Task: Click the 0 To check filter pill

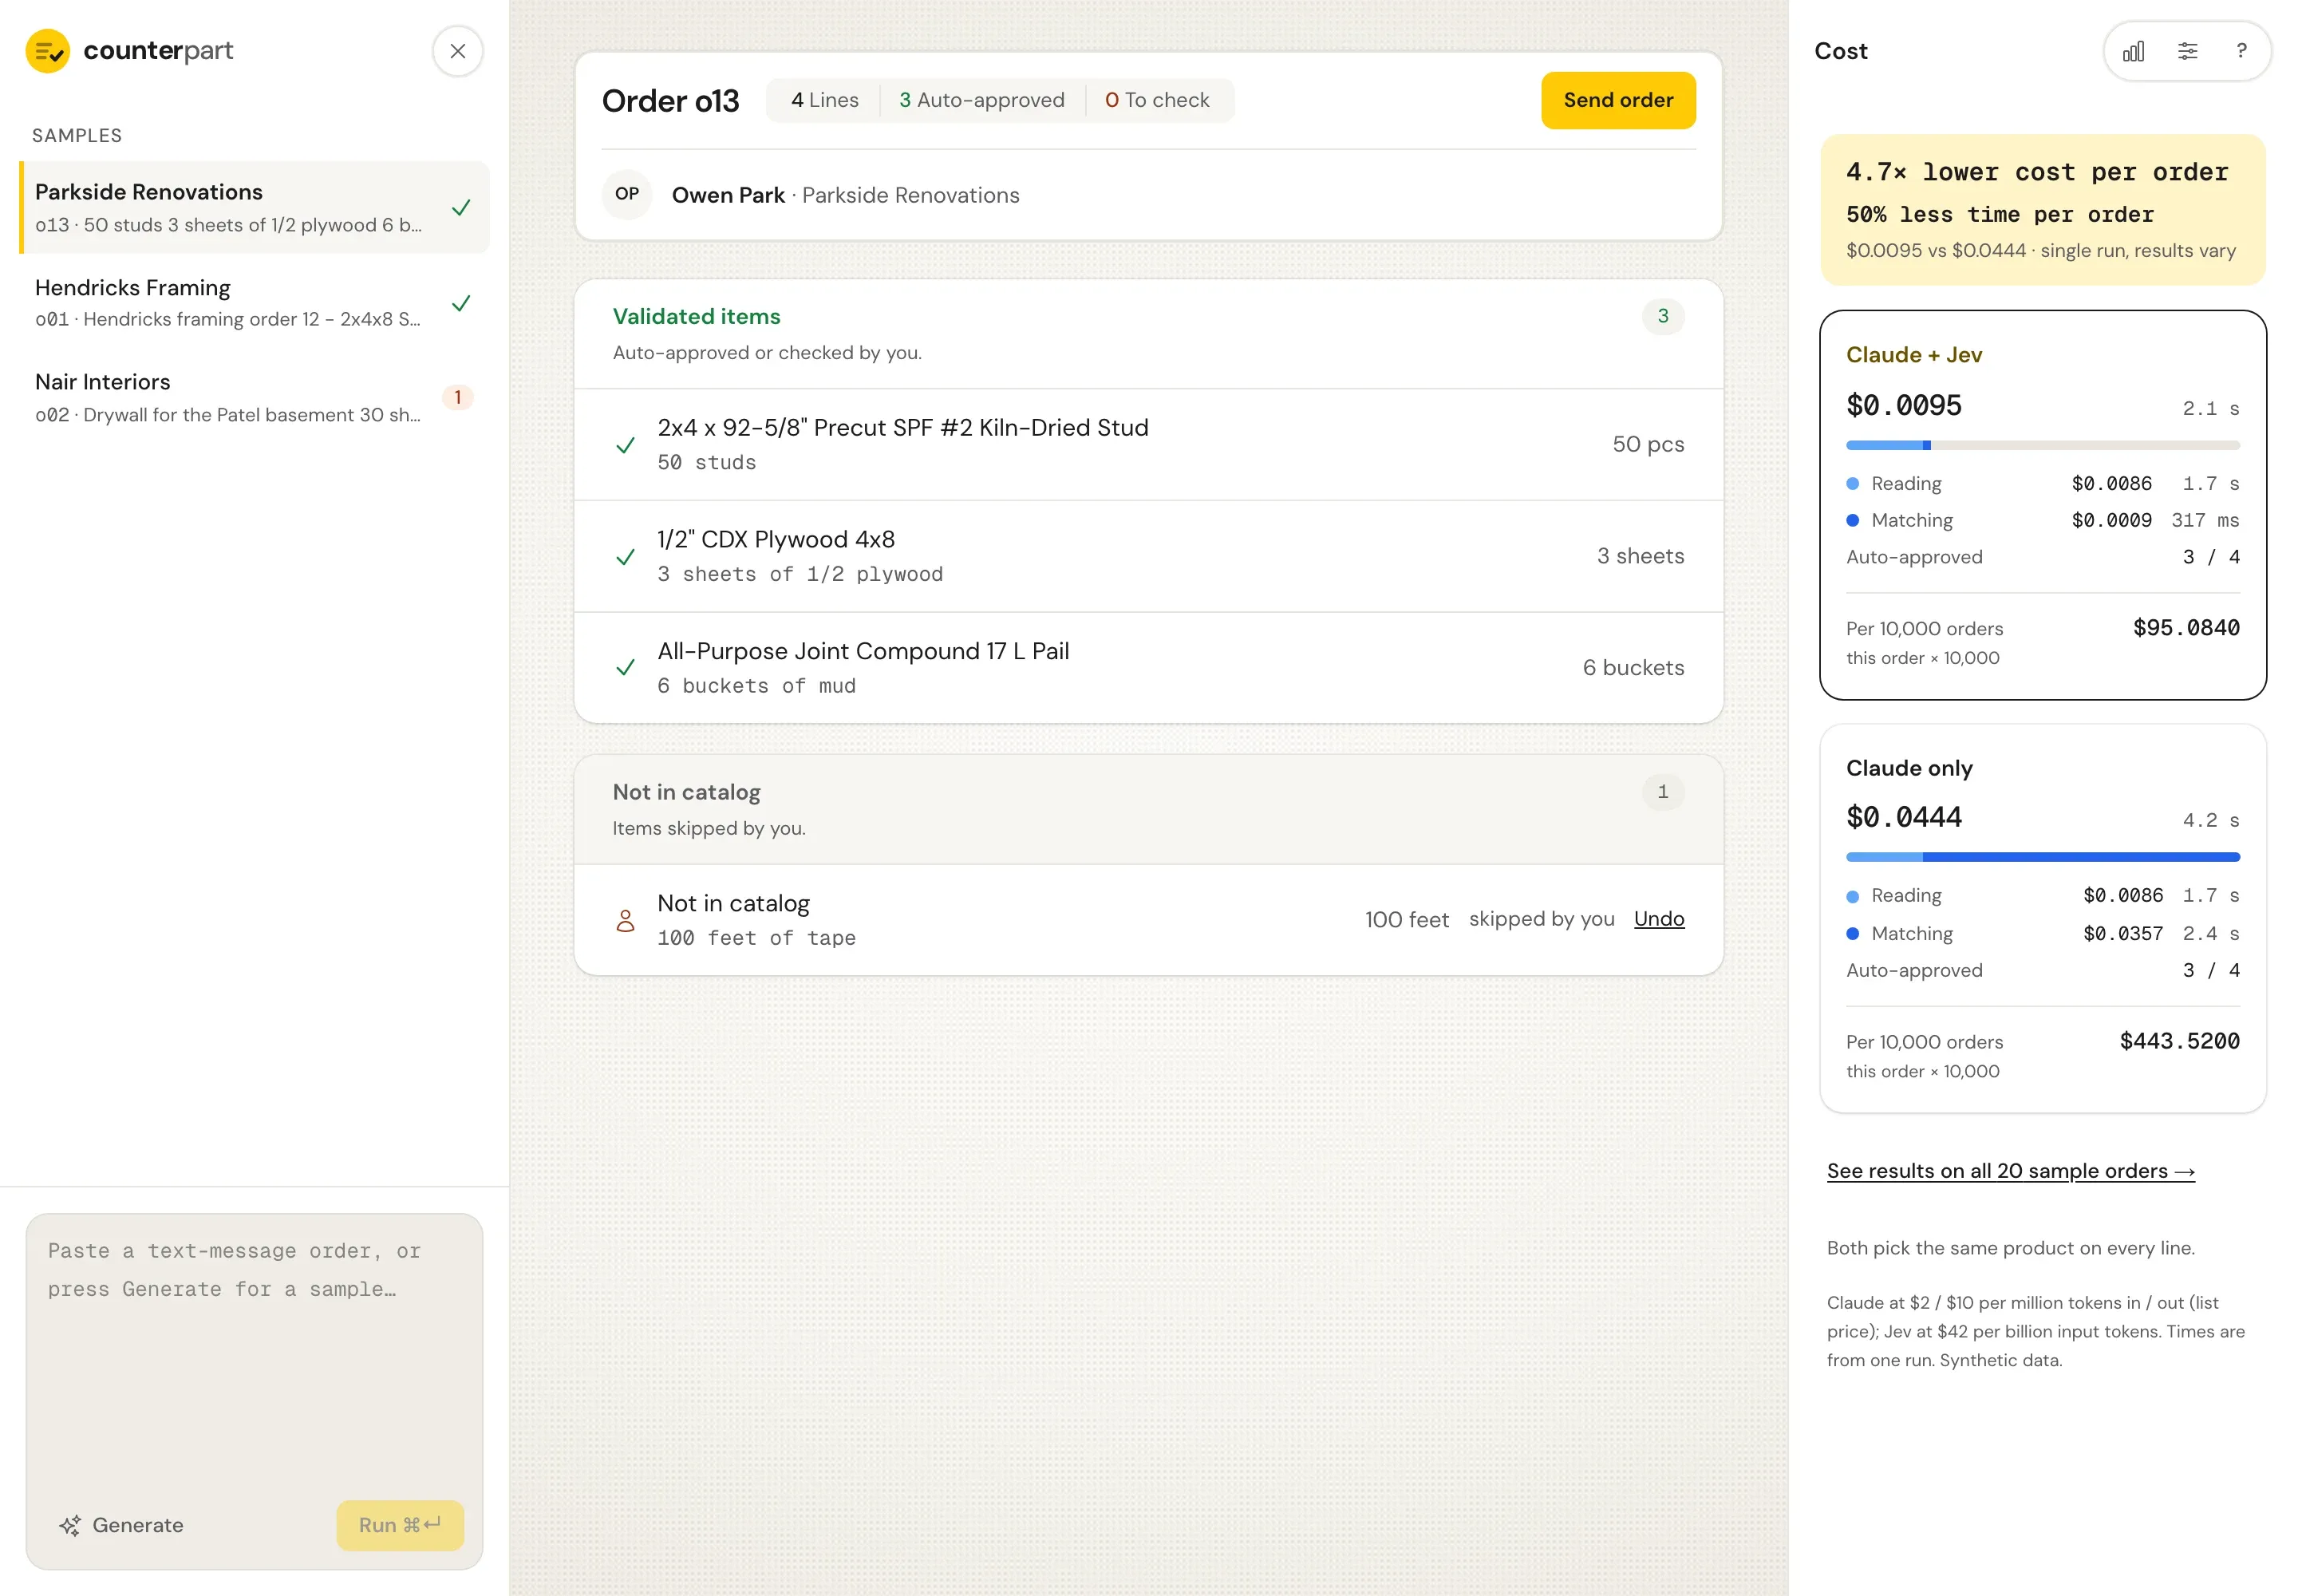Action: pos(1157,100)
